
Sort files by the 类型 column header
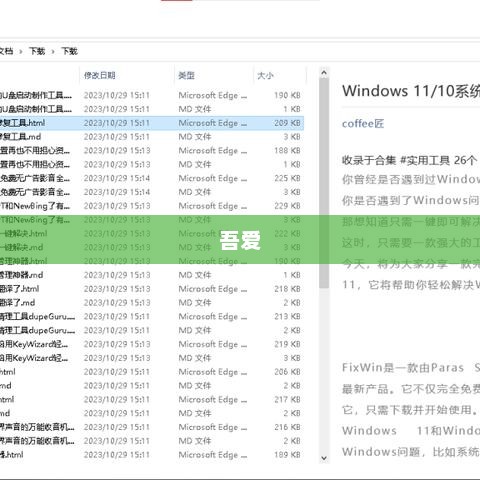[186, 76]
